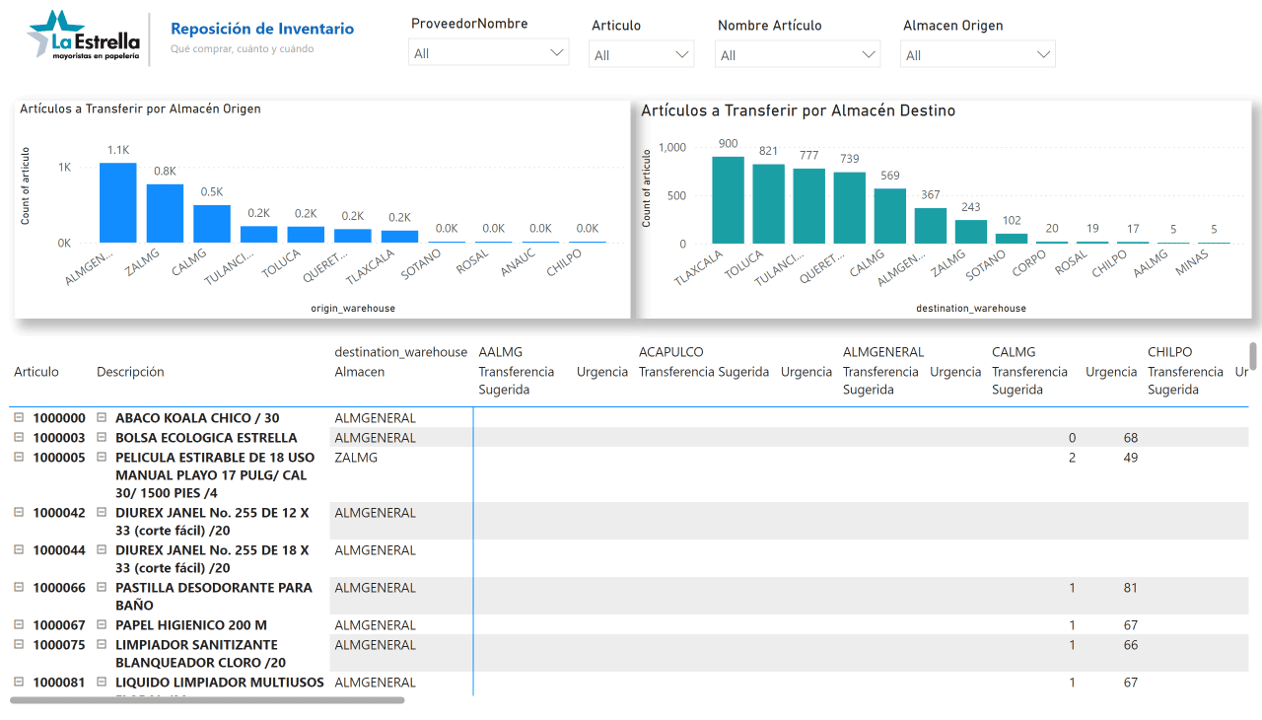Select the QUERET bar in the Origen chart
The image size is (1262, 720).
353,236
